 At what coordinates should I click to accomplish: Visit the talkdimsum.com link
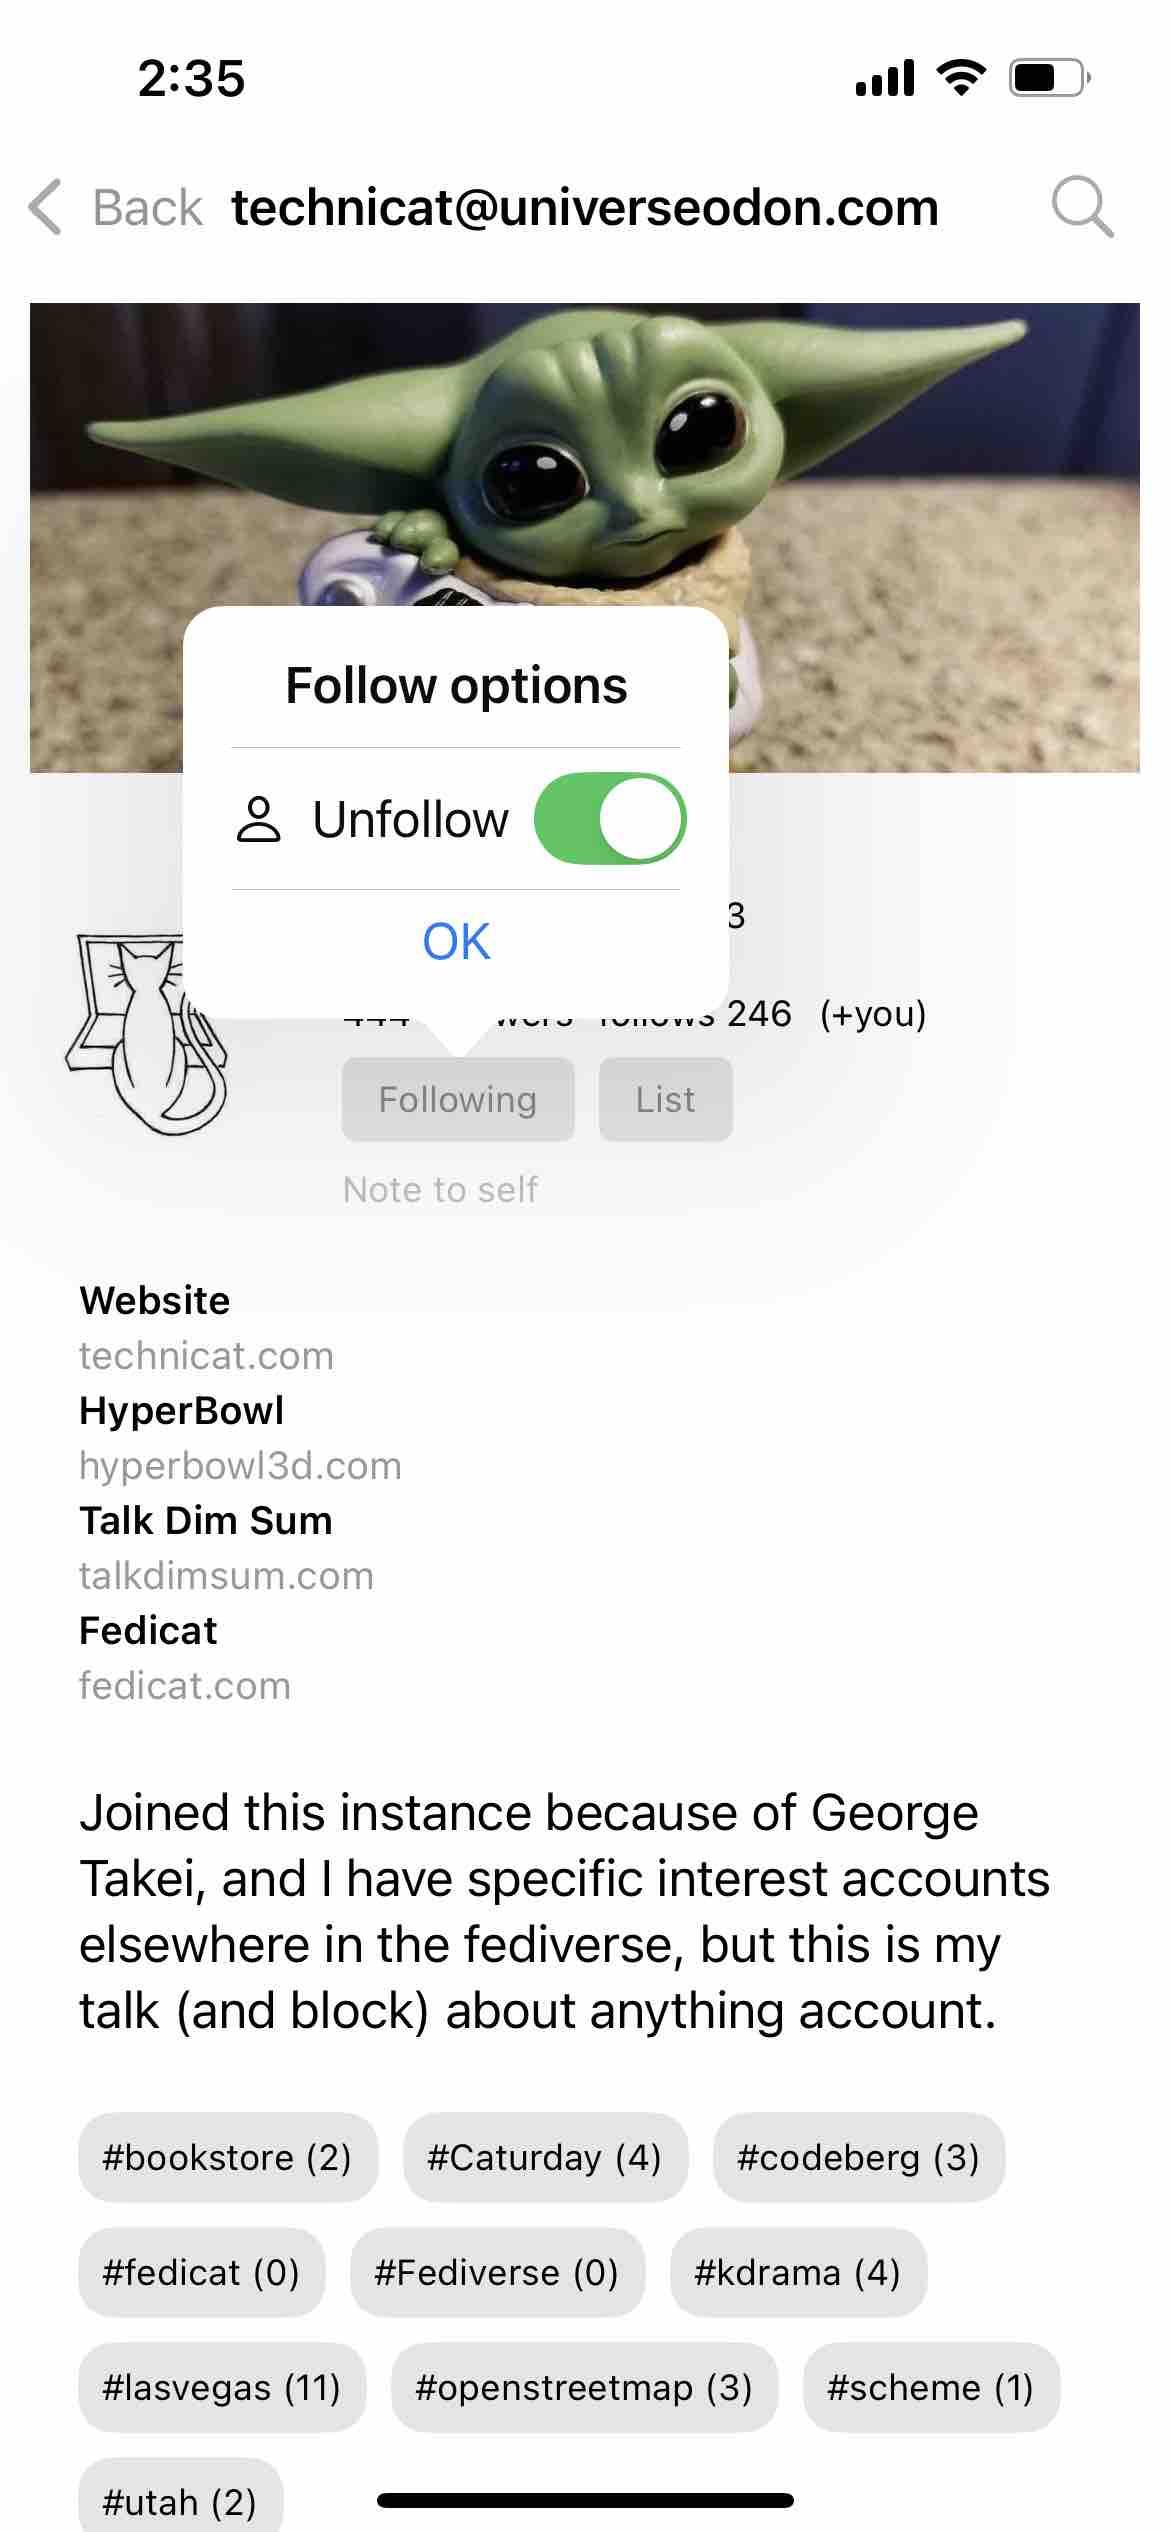[x=226, y=1576]
